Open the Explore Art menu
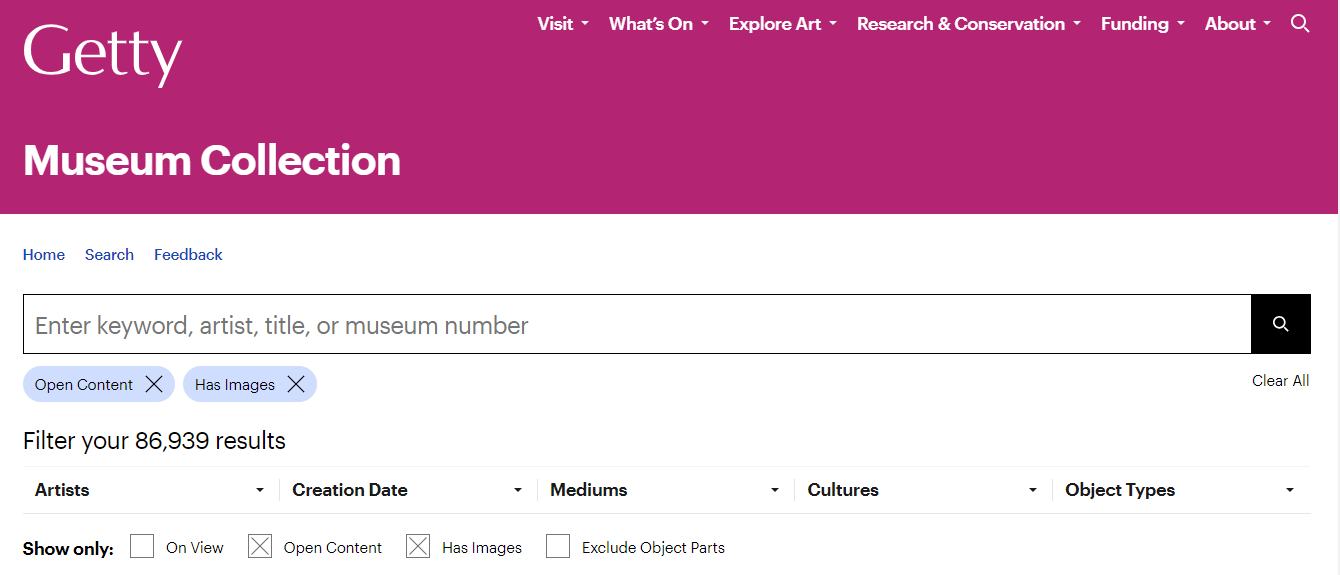The width and height of the screenshot is (1340, 575). [782, 24]
